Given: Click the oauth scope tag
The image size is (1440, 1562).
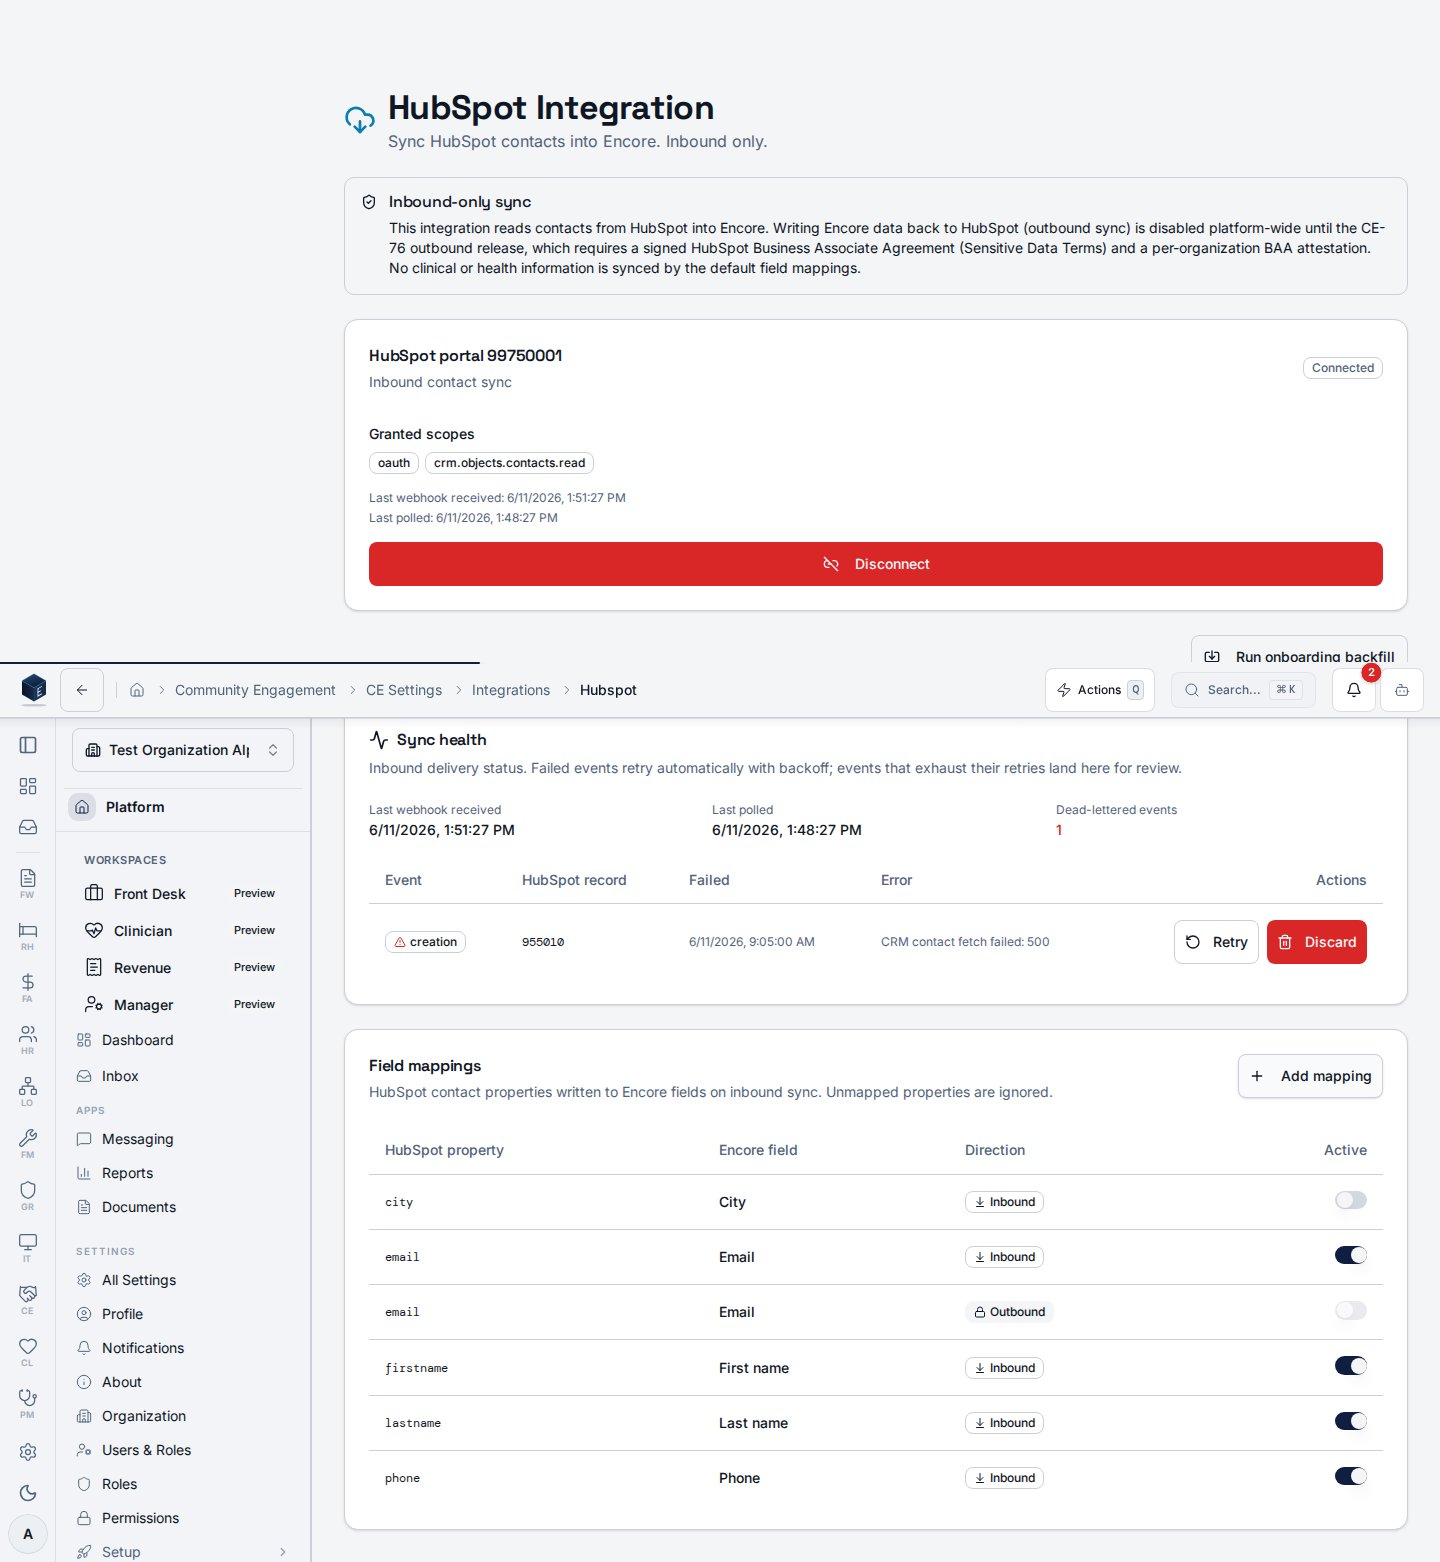Looking at the screenshot, I should (x=394, y=463).
